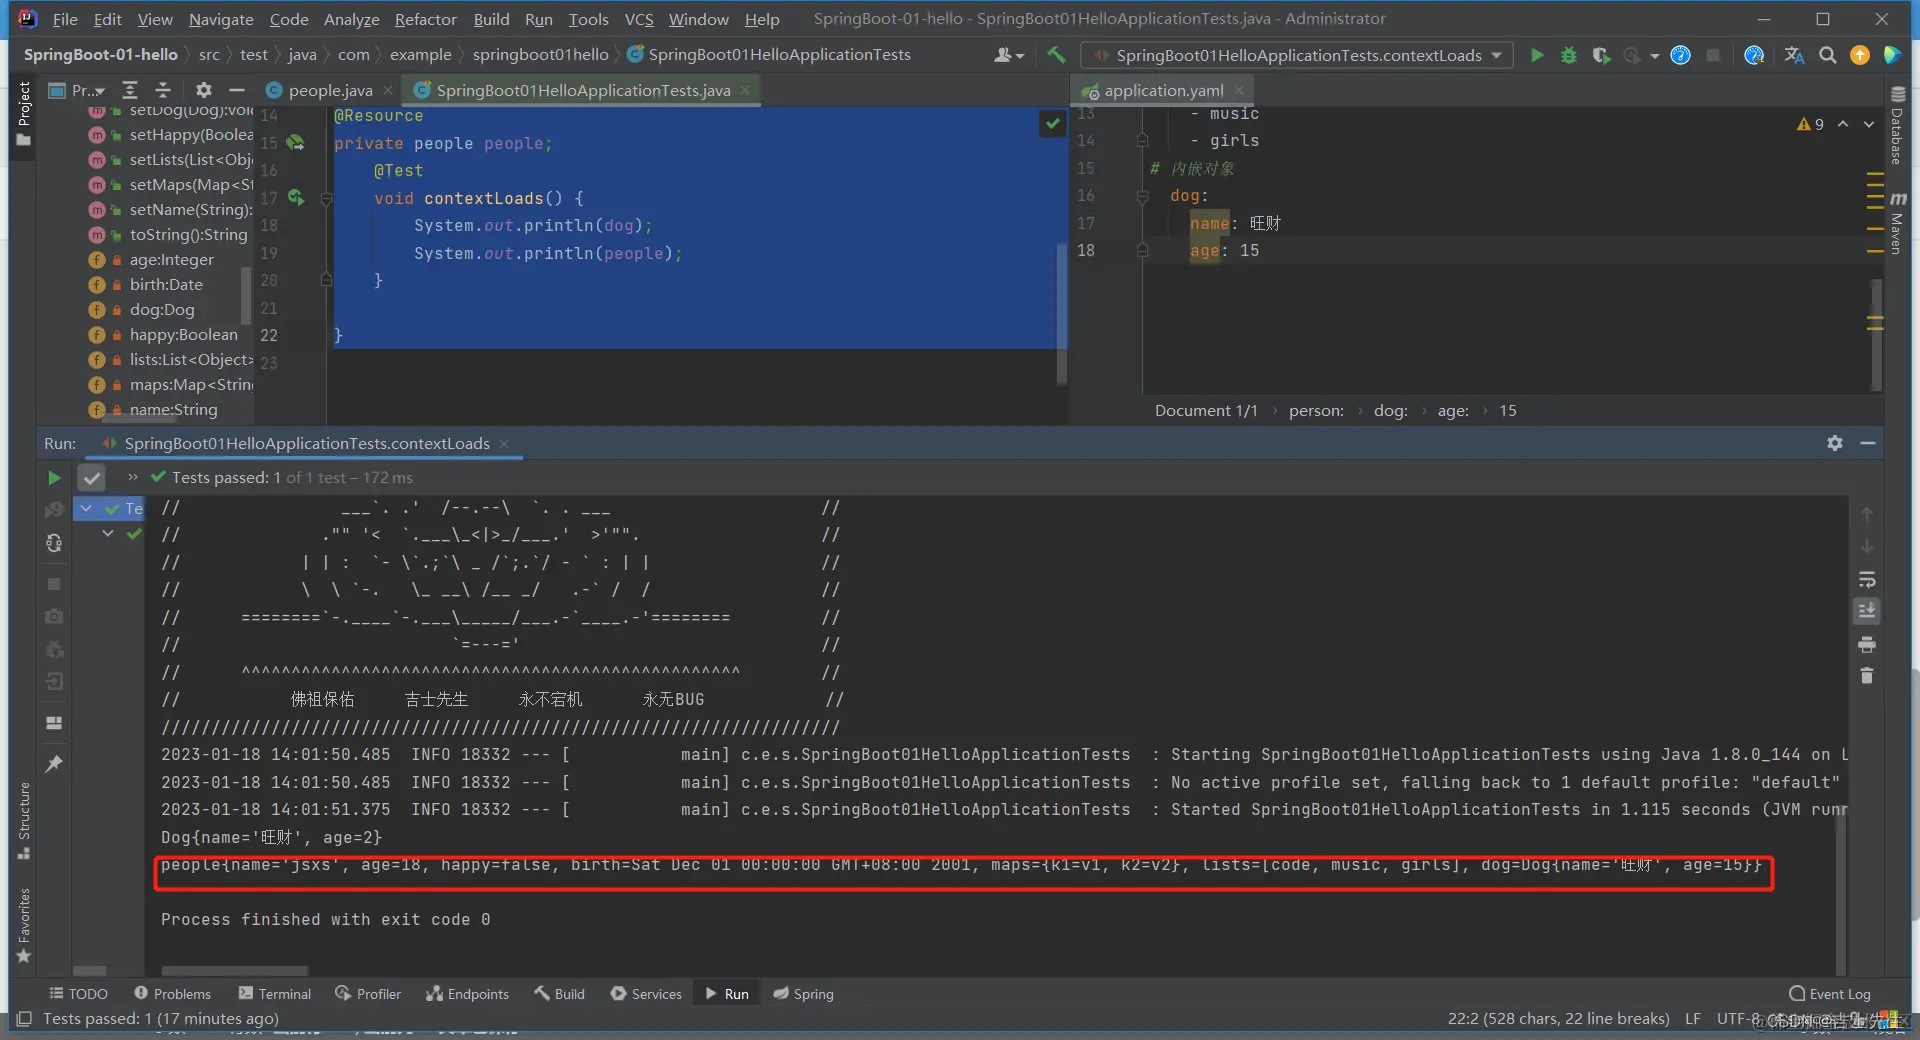1920x1040 pixels.
Task: Open the Event Log
Action: (x=1830, y=994)
